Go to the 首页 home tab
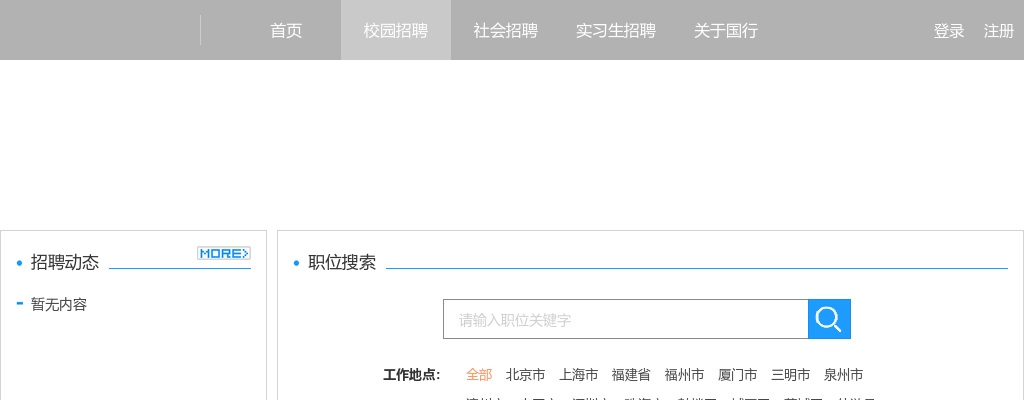 [286, 31]
